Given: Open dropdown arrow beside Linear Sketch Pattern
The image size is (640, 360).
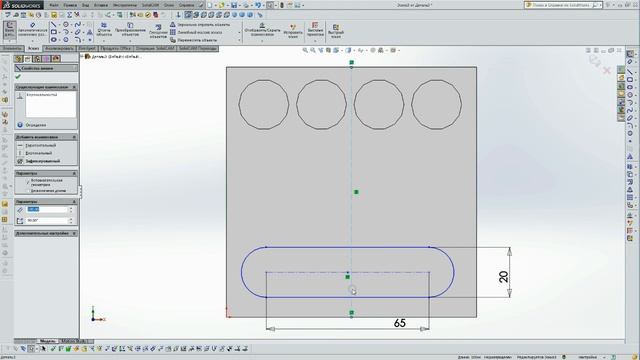Looking at the screenshot, I should (239, 32).
